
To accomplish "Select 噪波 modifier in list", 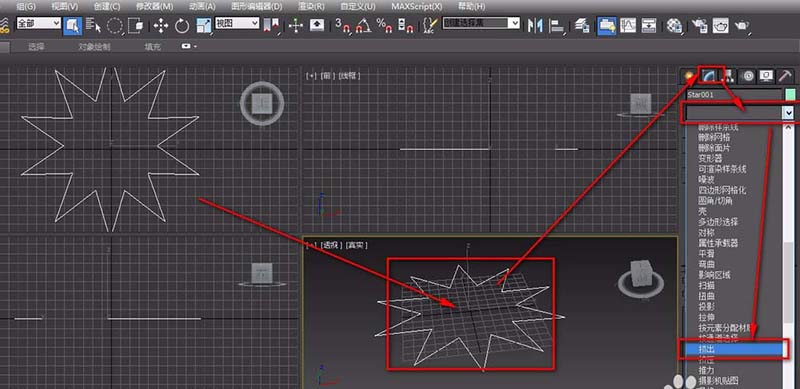I will pyautogui.click(x=707, y=179).
